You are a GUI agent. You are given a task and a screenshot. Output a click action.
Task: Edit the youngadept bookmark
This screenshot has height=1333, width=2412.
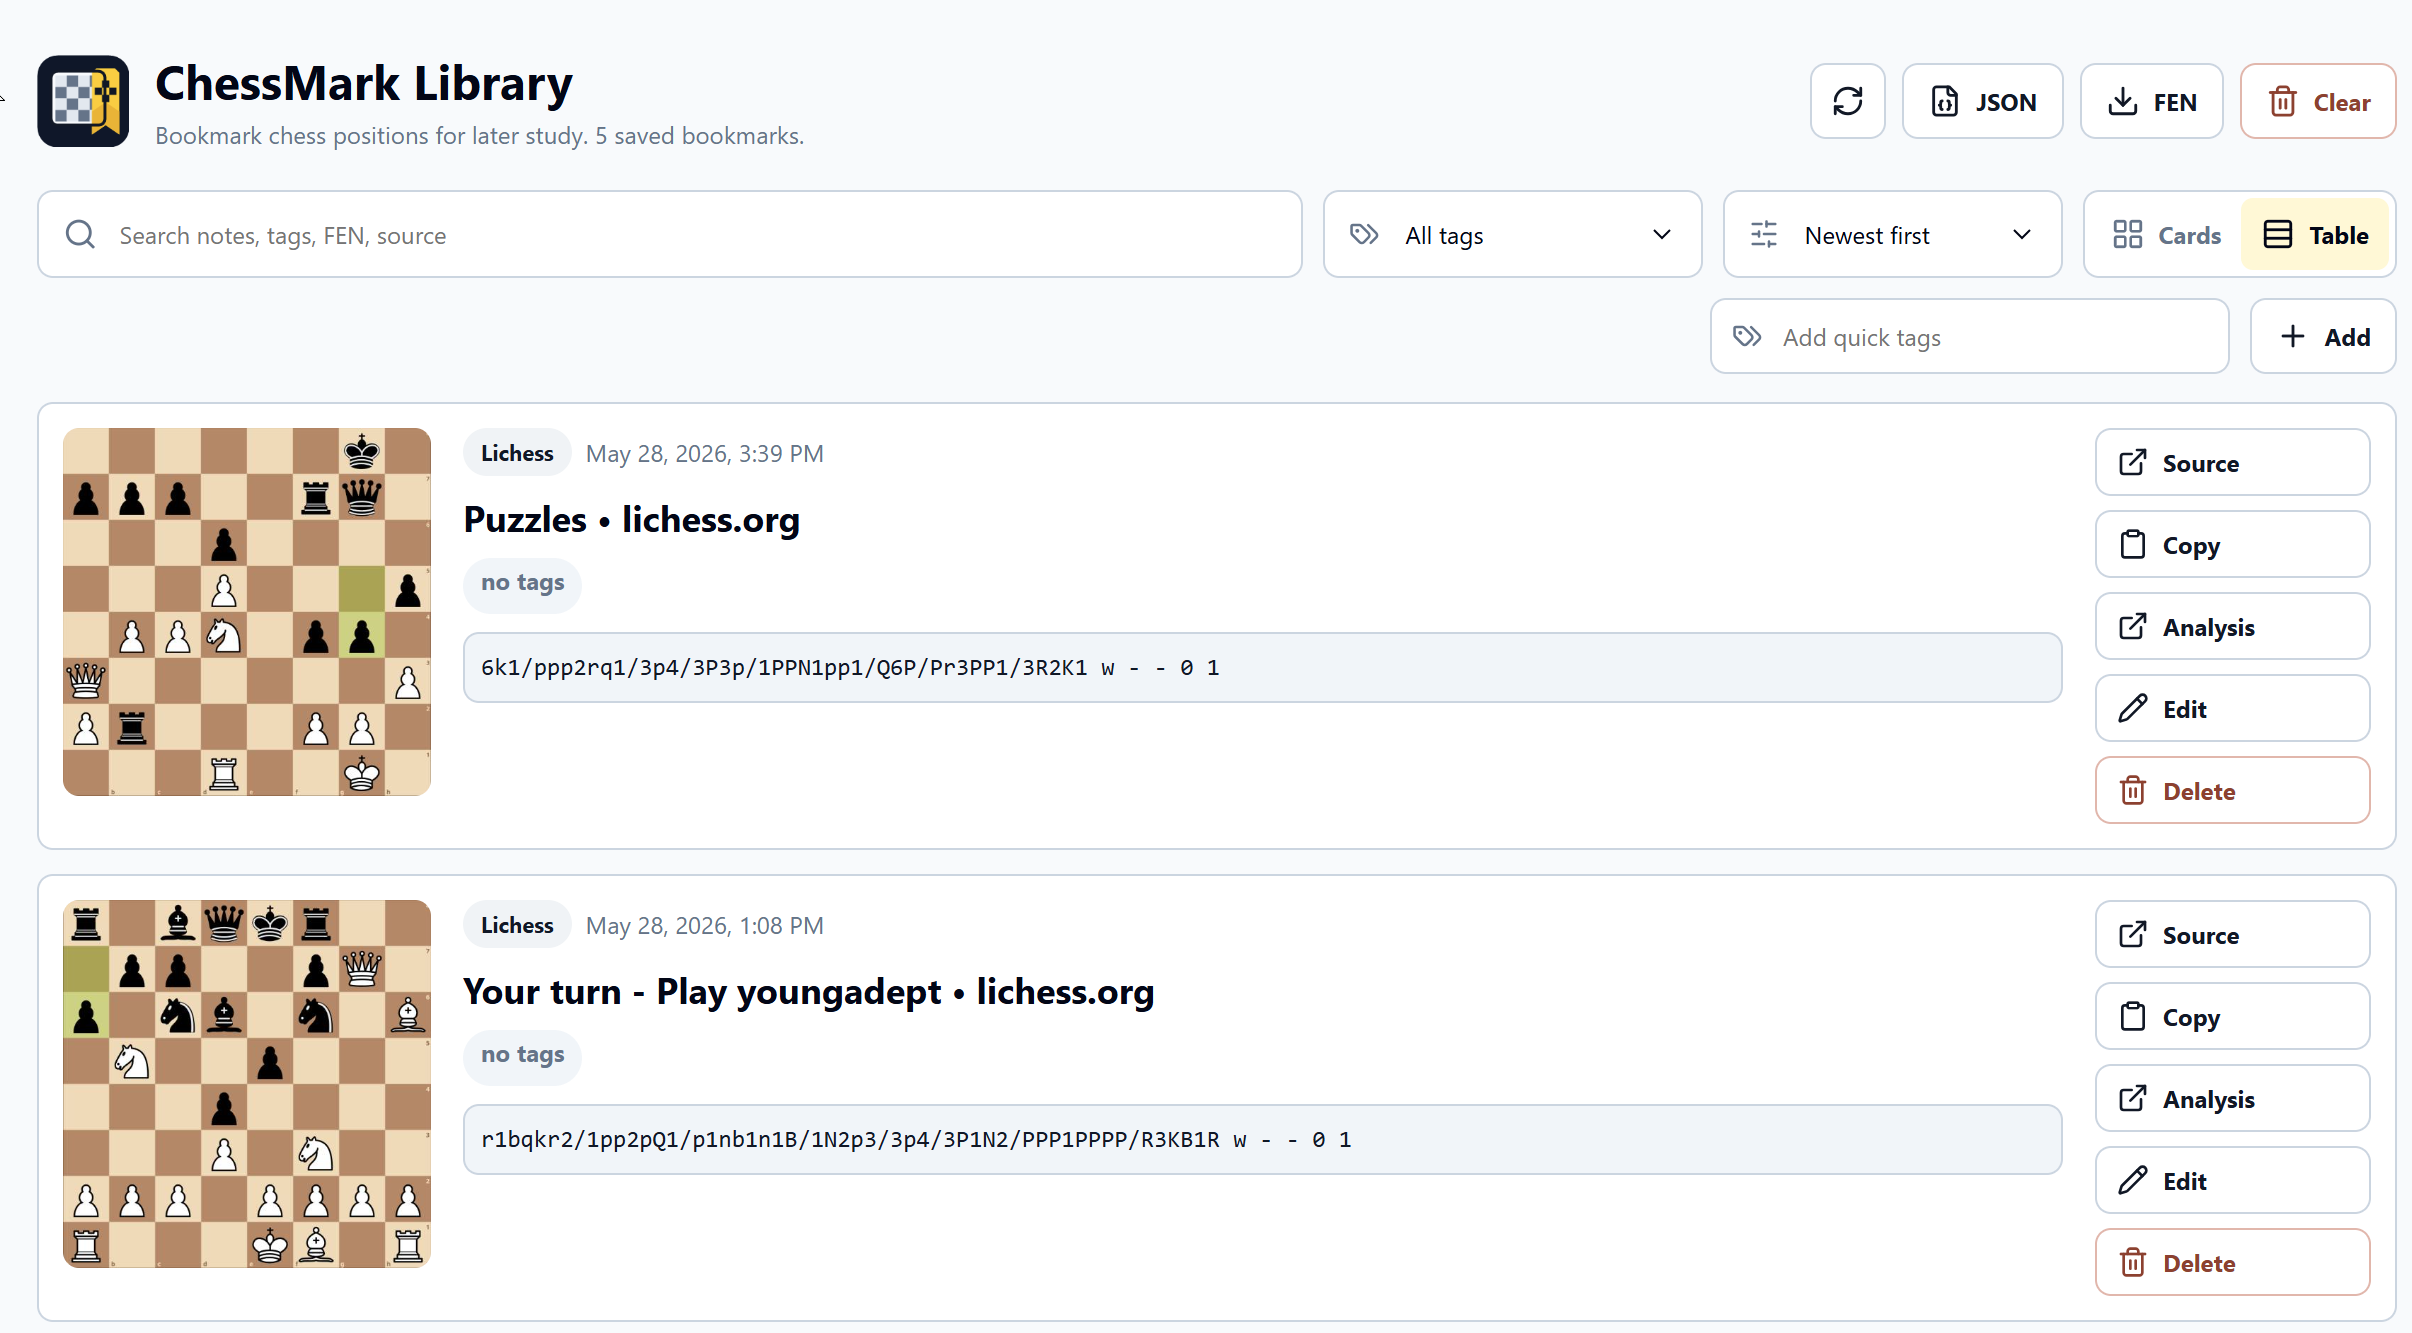click(2232, 1181)
